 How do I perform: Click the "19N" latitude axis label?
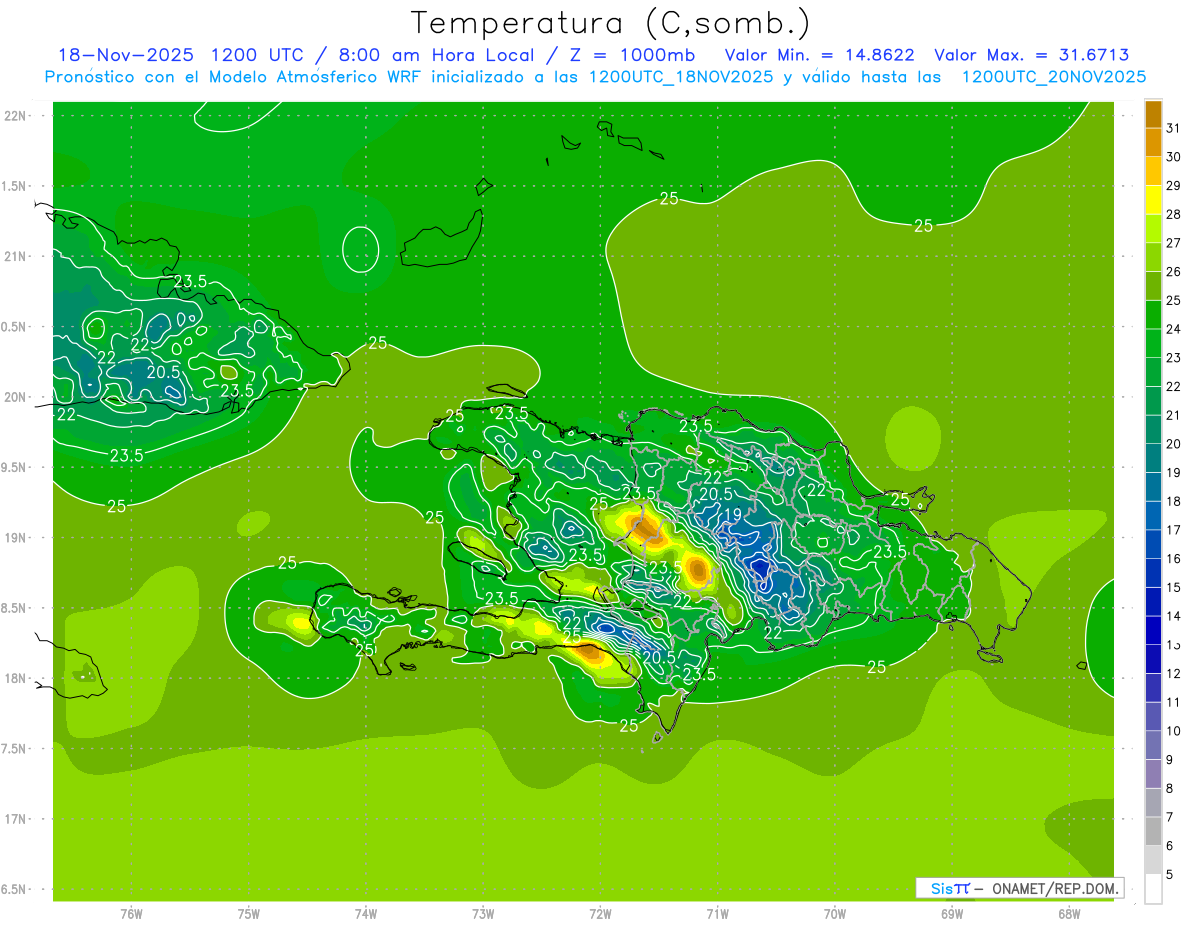[x=15, y=538]
